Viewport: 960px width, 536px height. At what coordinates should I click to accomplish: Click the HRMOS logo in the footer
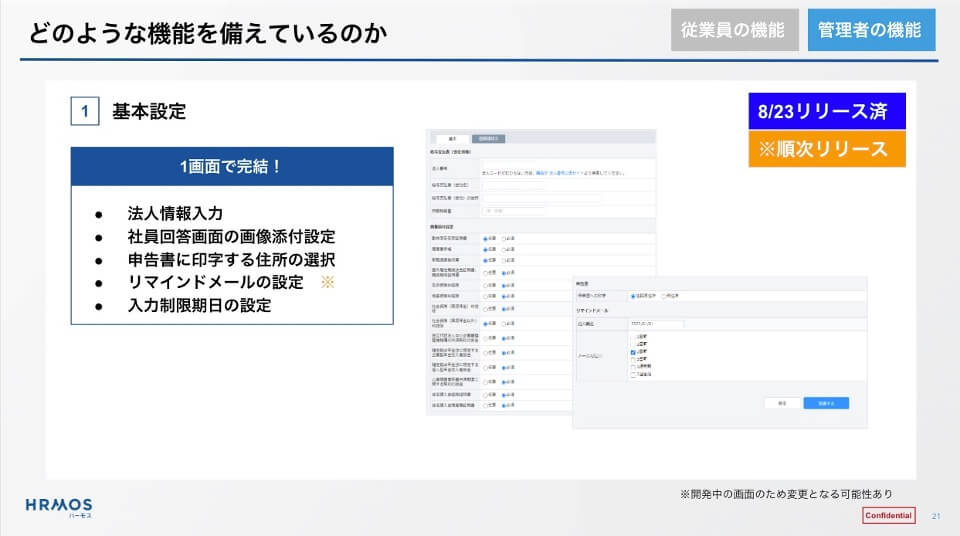[x=58, y=505]
